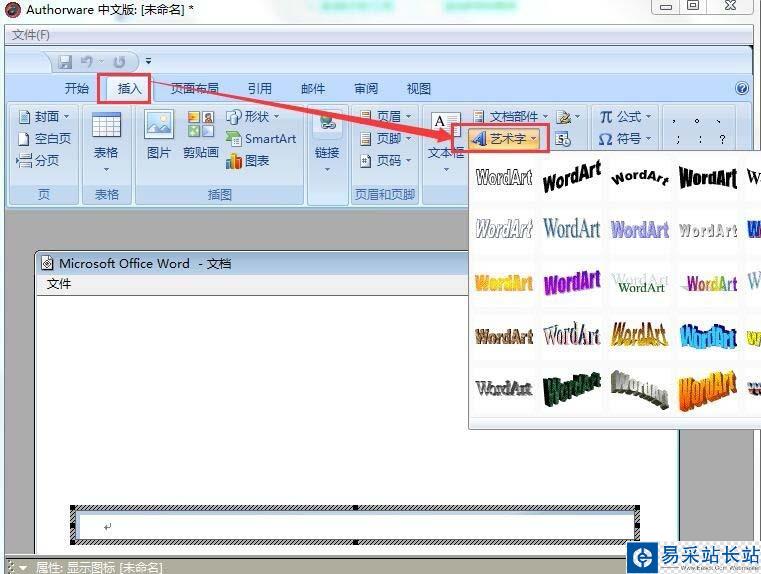Open the 形状 shapes dropdown
Viewport: 761px width, 574px height.
click(x=252, y=116)
